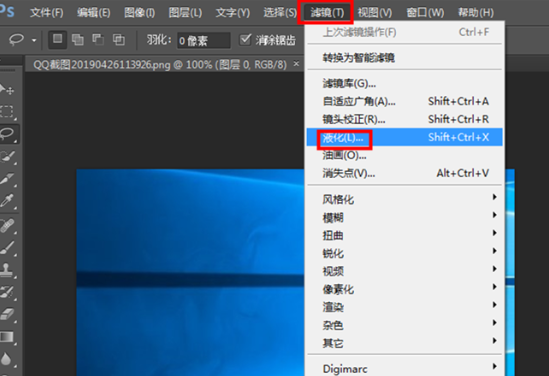Open the 编辑(E) menu

tap(93, 13)
